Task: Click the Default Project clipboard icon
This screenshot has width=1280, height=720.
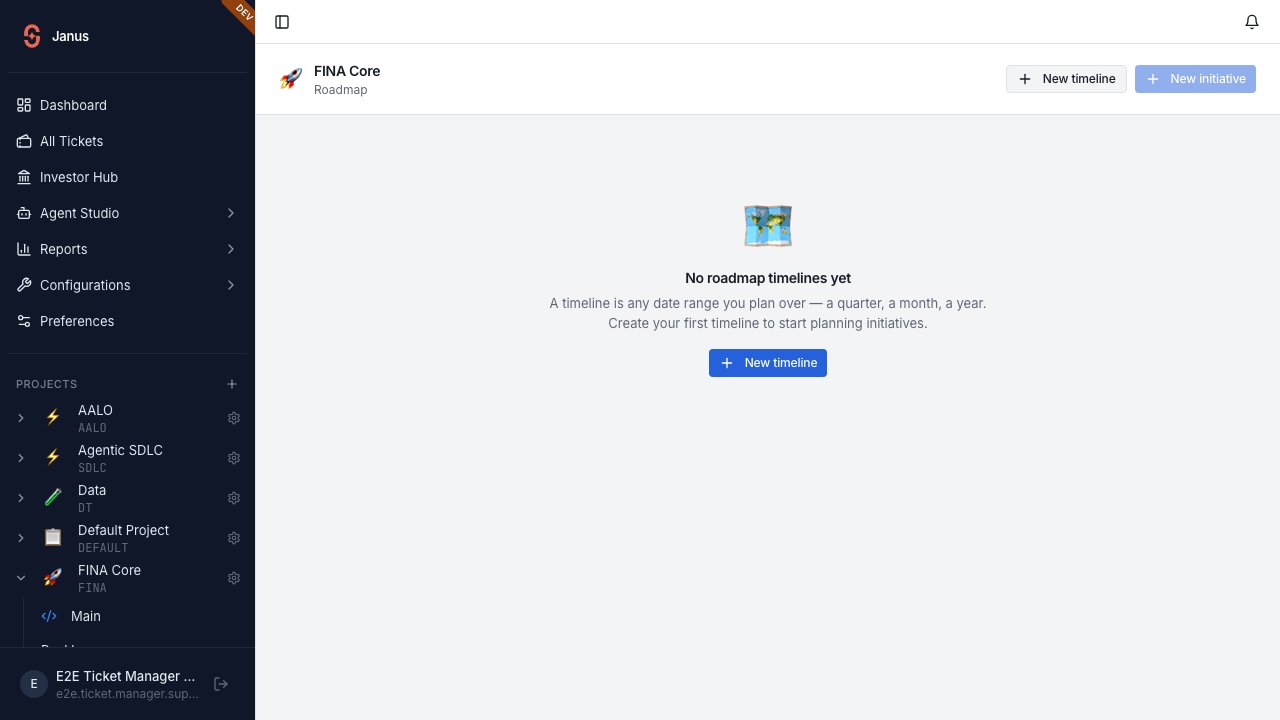Action: 53,538
